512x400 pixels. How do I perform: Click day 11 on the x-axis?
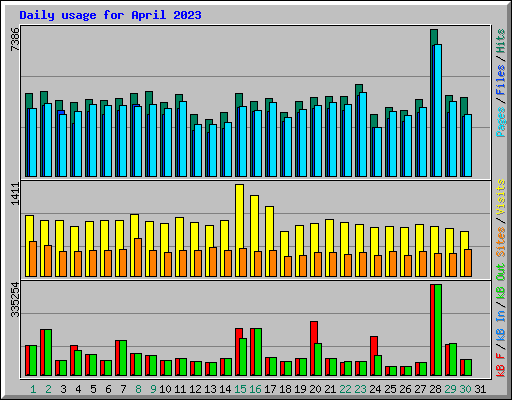click(180, 389)
